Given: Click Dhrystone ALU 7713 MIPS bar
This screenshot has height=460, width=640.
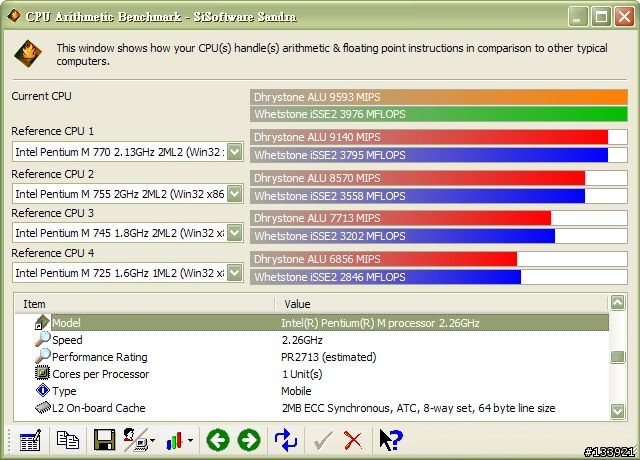Looking at the screenshot, I should [x=439, y=218].
